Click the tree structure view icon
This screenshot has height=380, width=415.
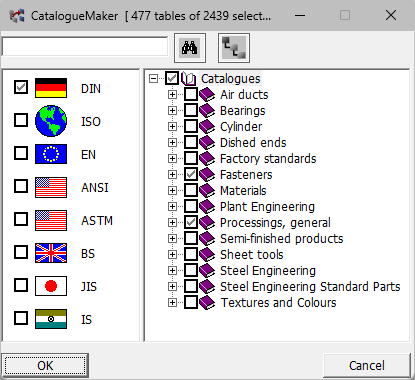tap(234, 48)
